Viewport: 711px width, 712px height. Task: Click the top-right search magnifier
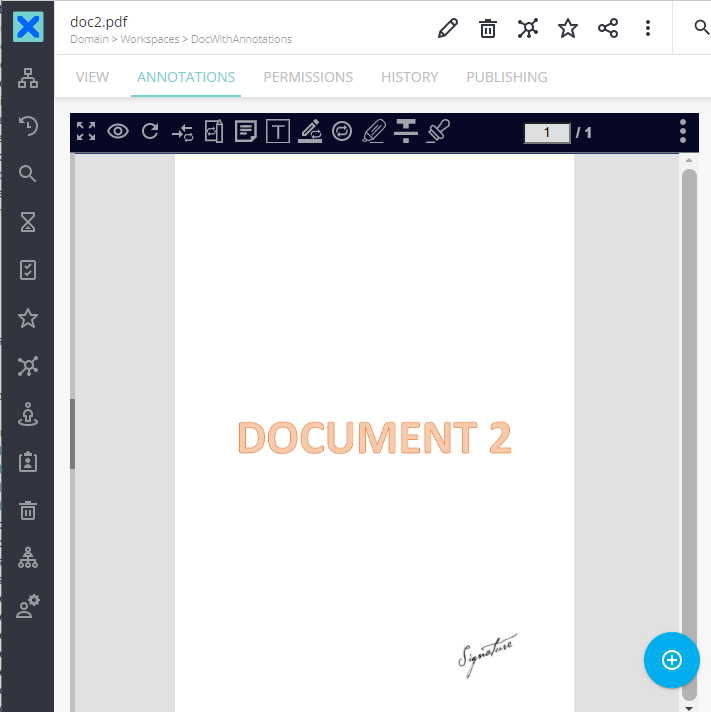point(701,27)
